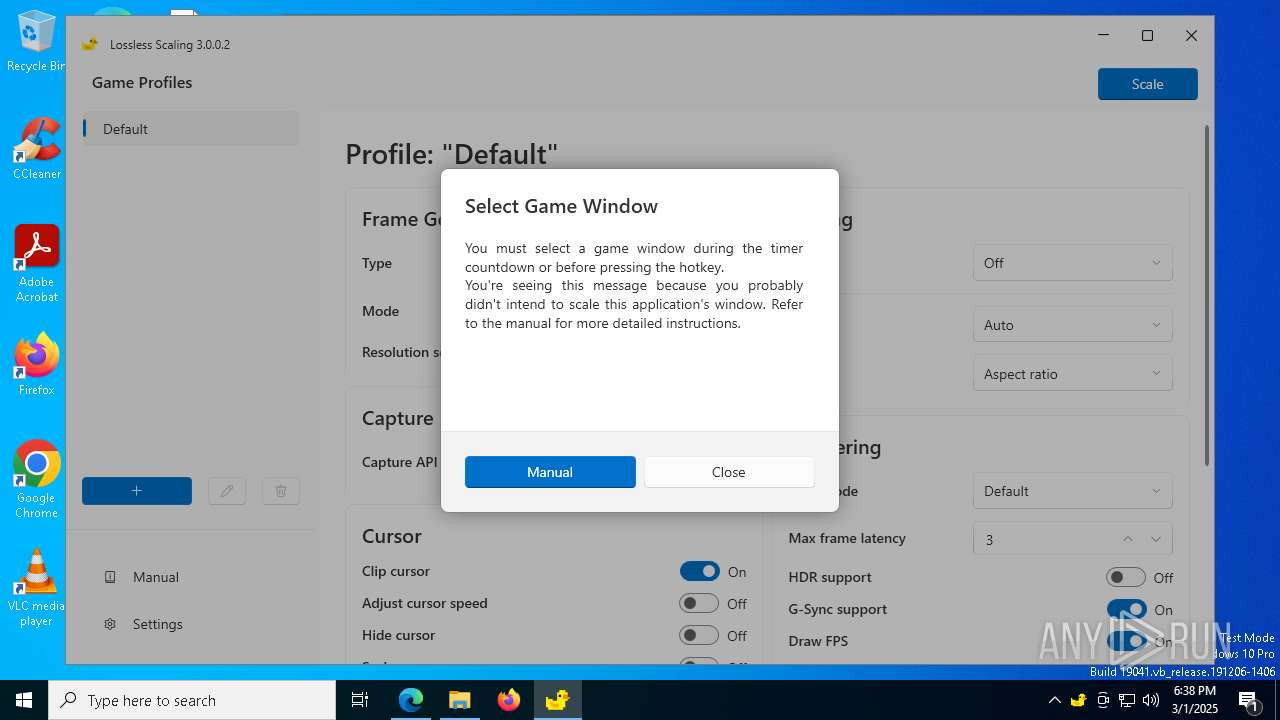
Task: Click the Lossless Scaling duck icon in the title bar
Action: point(90,44)
